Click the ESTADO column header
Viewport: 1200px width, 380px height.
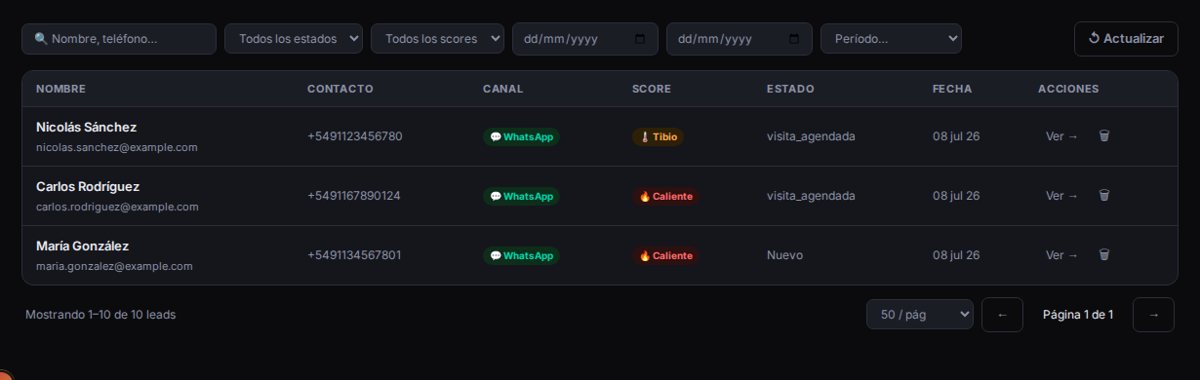(791, 89)
